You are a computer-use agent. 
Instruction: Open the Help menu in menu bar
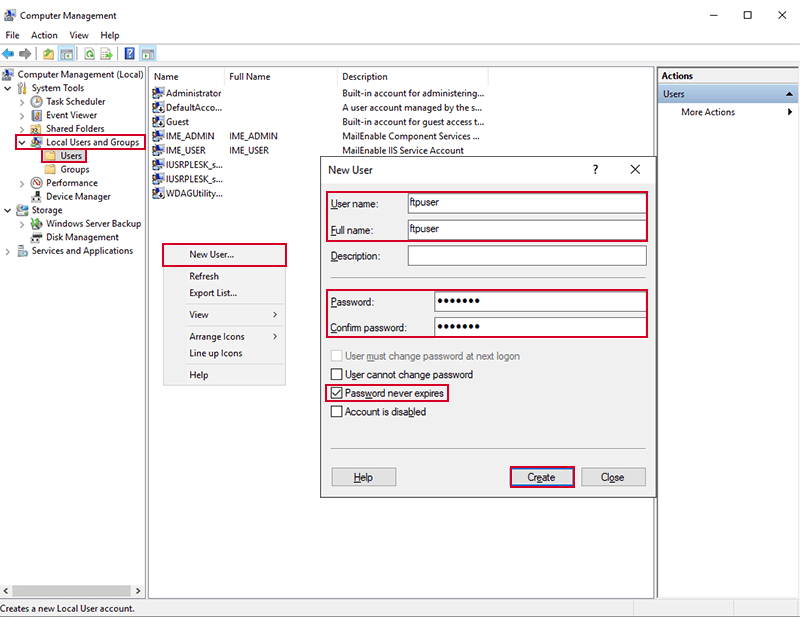click(x=110, y=35)
